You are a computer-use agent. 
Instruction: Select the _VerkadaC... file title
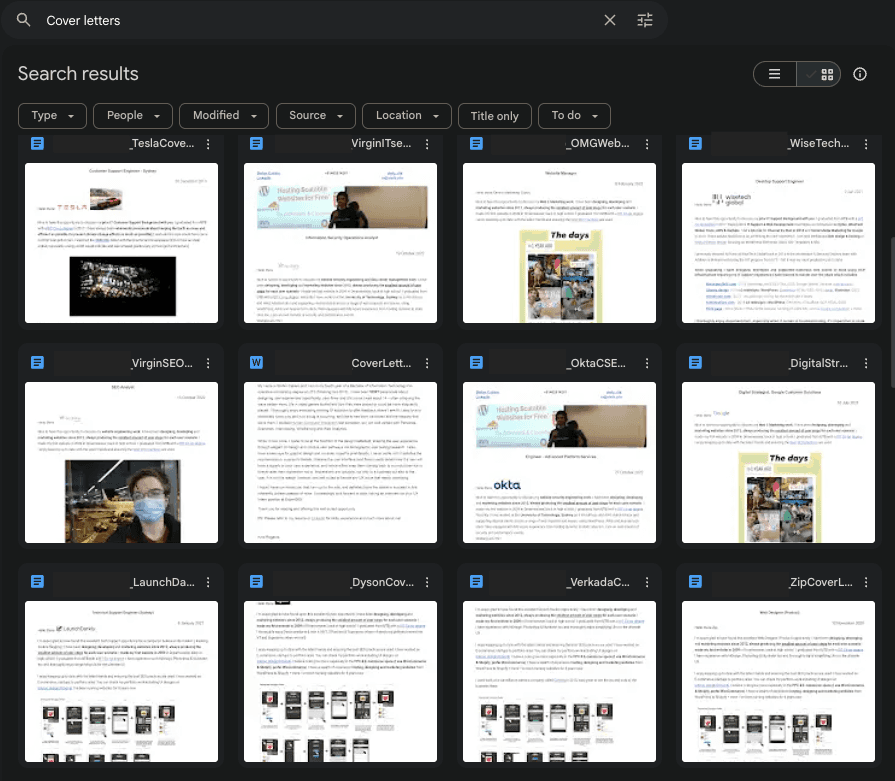(599, 582)
